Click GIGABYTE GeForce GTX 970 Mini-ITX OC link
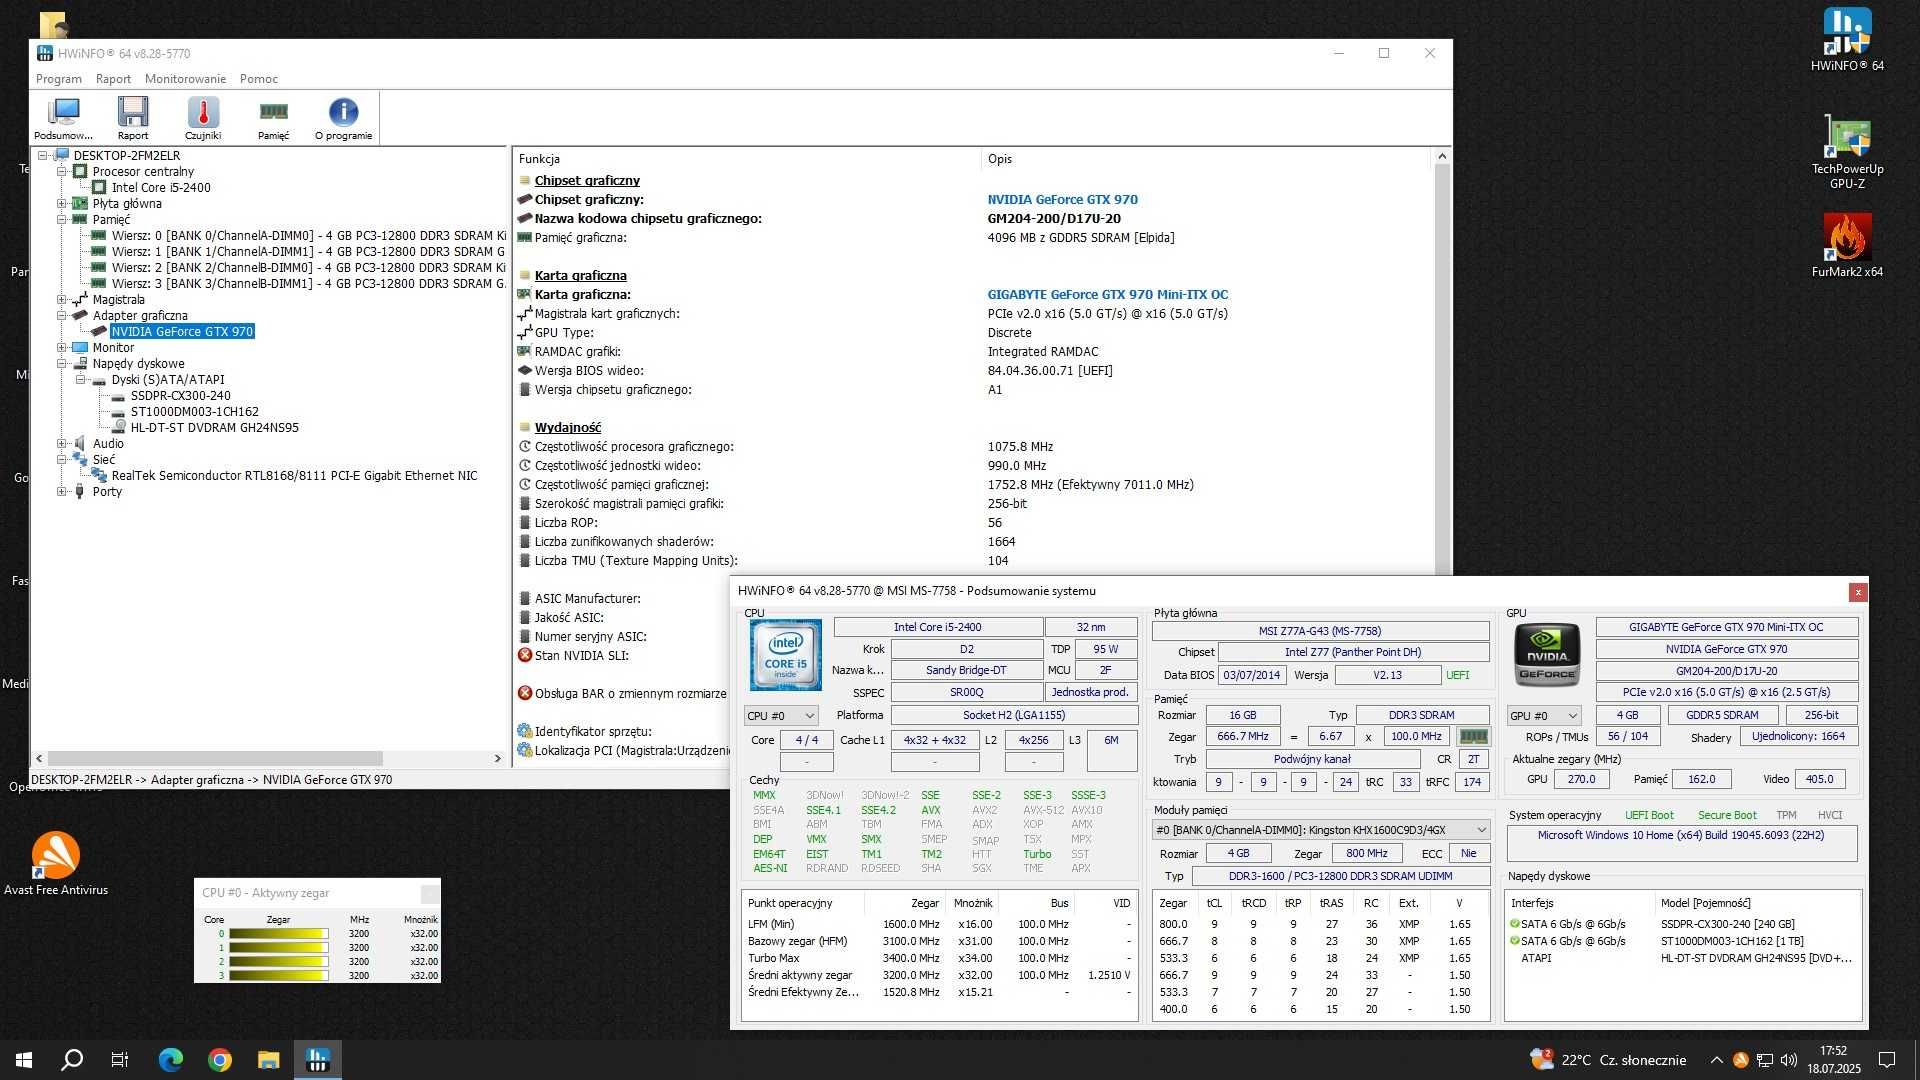The width and height of the screenshot is (1920, 1080). 1108,295
